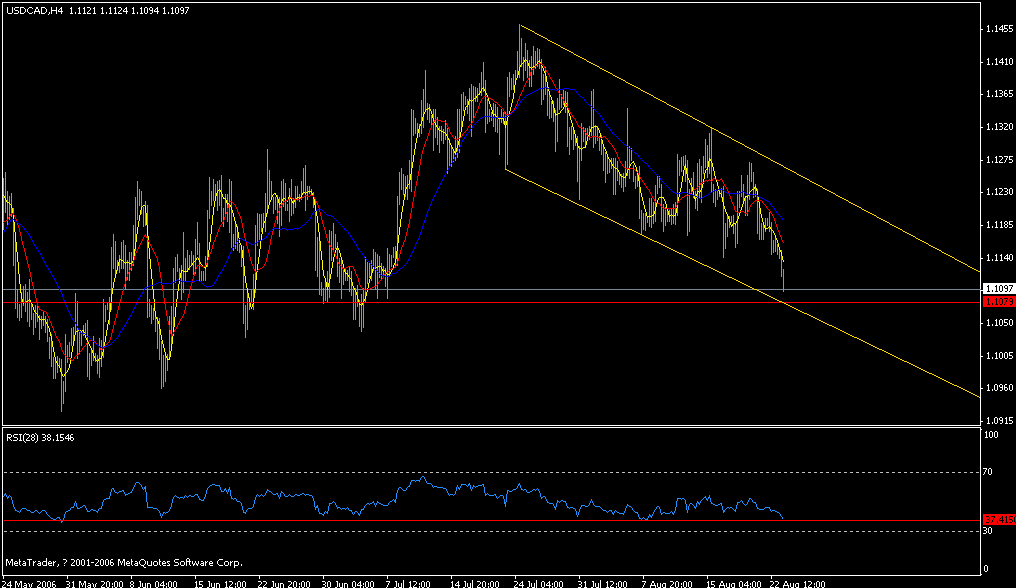Click the 1.1073 highlighted price tag
1016x588 pixels.
(996, 302)
